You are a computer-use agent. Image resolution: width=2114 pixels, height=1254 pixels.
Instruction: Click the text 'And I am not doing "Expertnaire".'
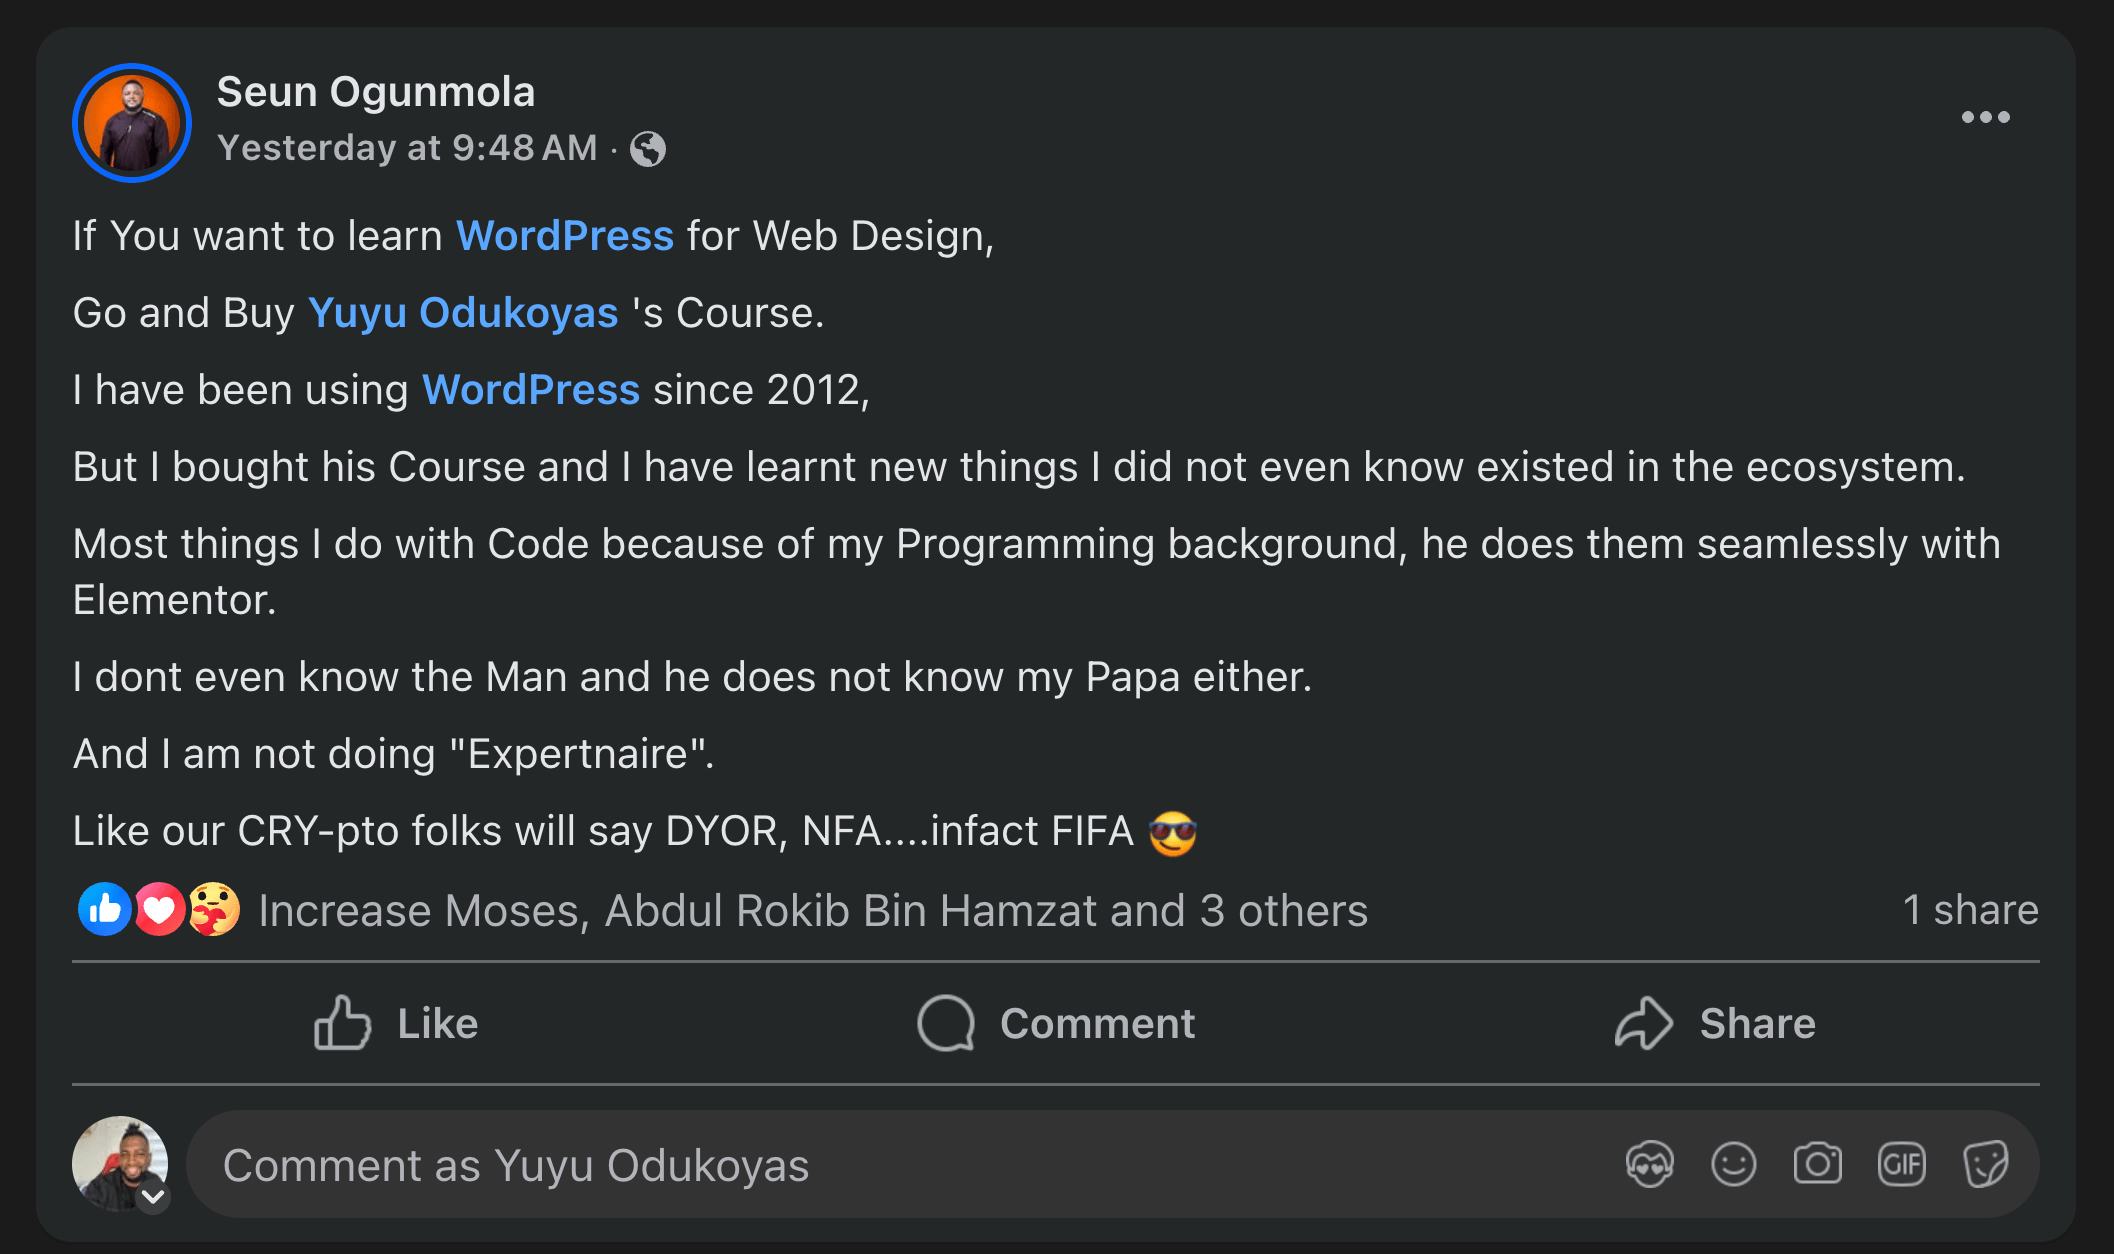click(x=394, y=754)
